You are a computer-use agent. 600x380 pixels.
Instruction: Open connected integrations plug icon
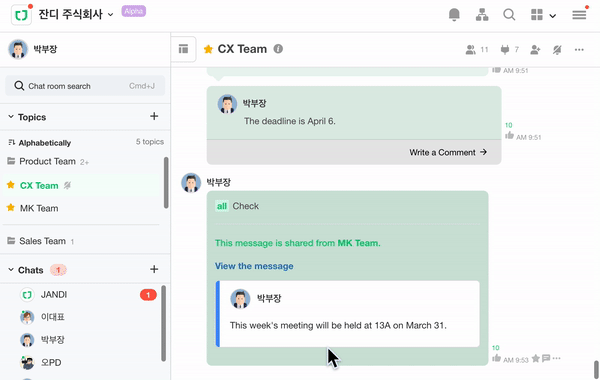(505, 49)
